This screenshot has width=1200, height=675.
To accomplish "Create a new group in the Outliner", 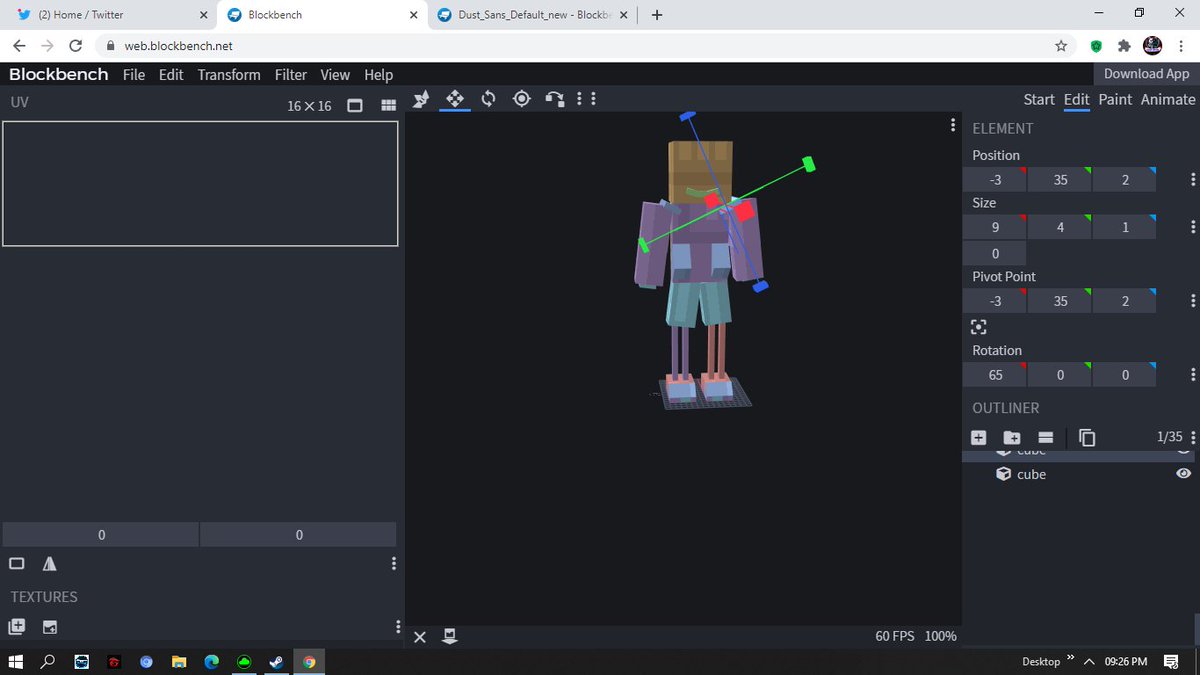I will coord(1012,437).
